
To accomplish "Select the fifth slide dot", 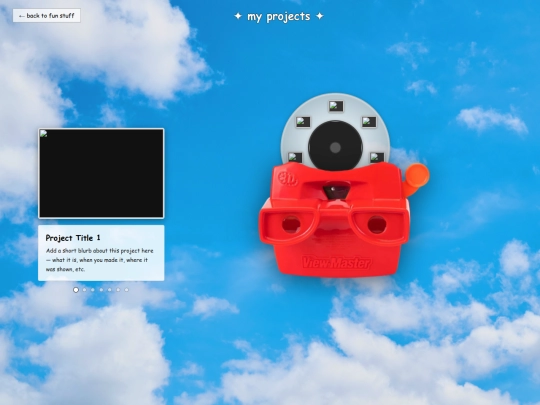I will click(110, 290).
